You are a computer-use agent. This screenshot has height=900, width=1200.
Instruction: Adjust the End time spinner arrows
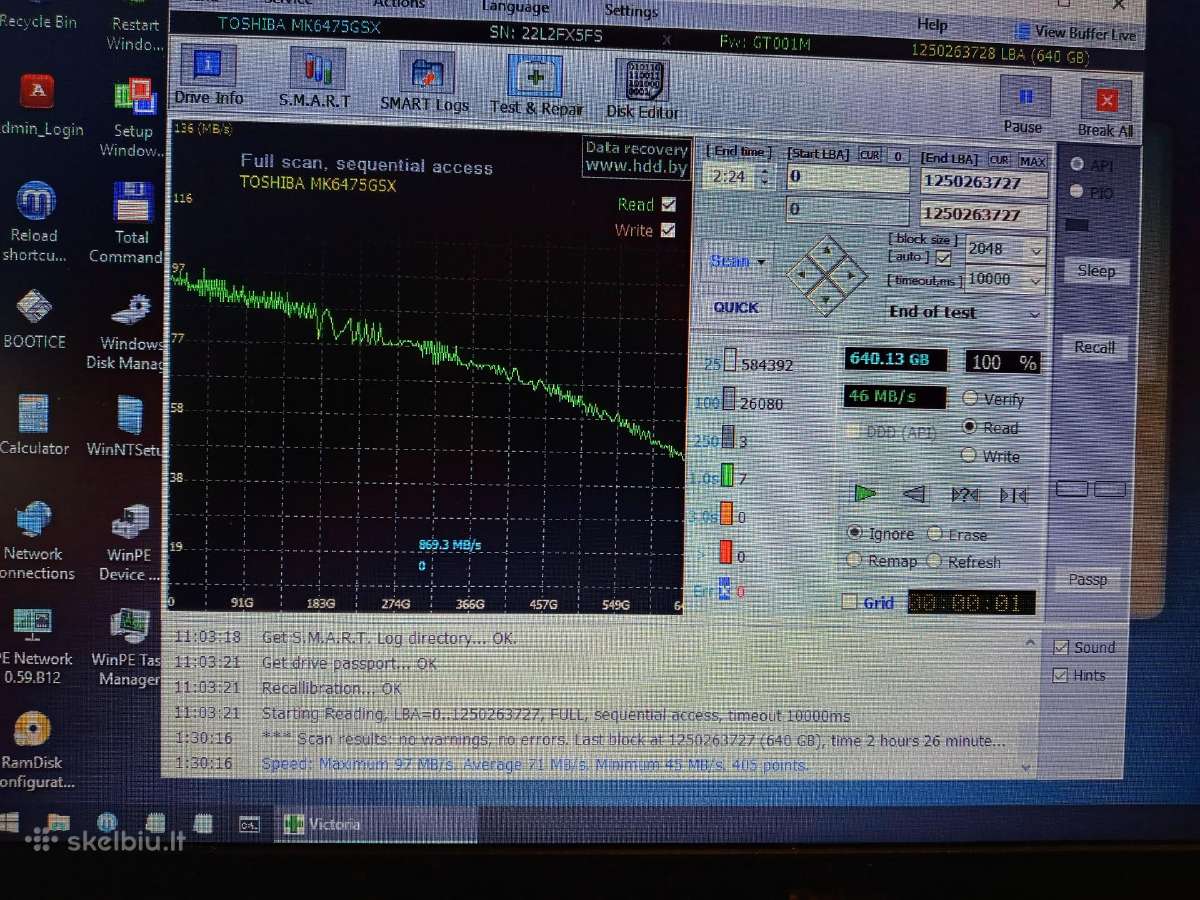click(x=765, y=178)
